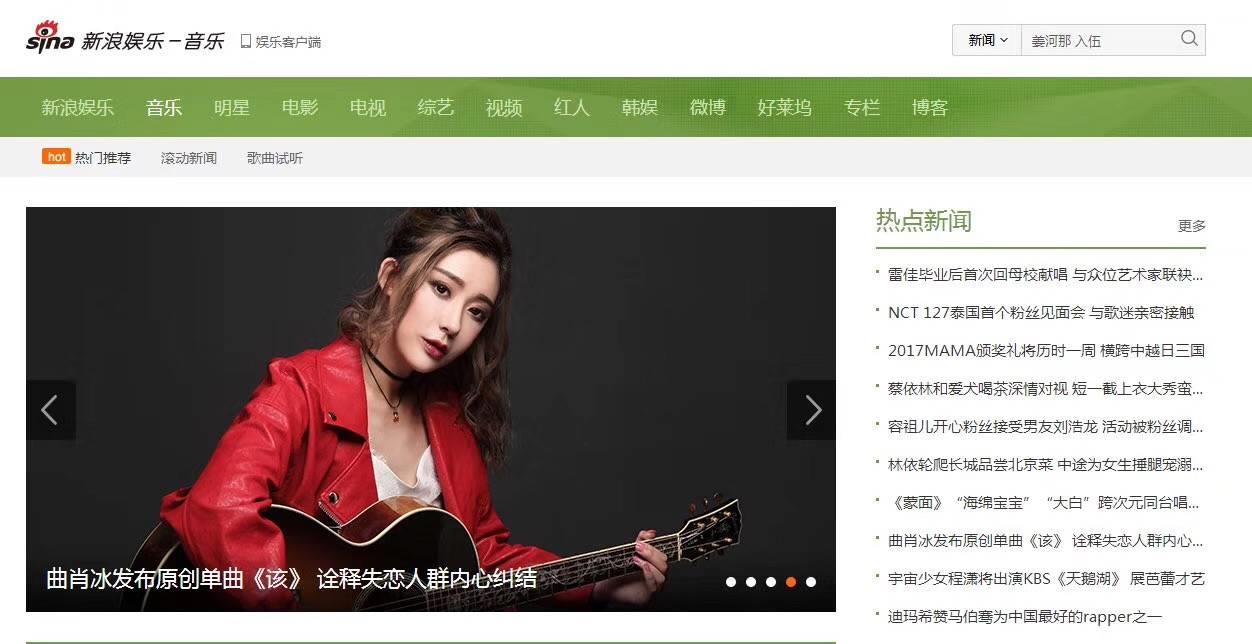1252x644 pixels.
Task: Select the first carousel dot
Action: pyautogui.click(x=731, y=582)
